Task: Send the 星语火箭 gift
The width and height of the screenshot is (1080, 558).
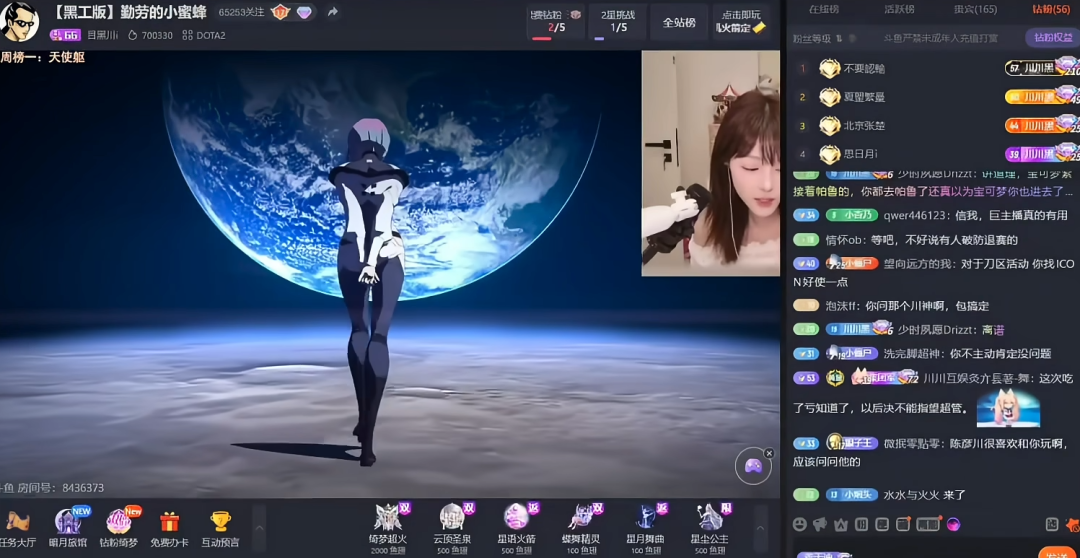Action: tap(517, 529)
